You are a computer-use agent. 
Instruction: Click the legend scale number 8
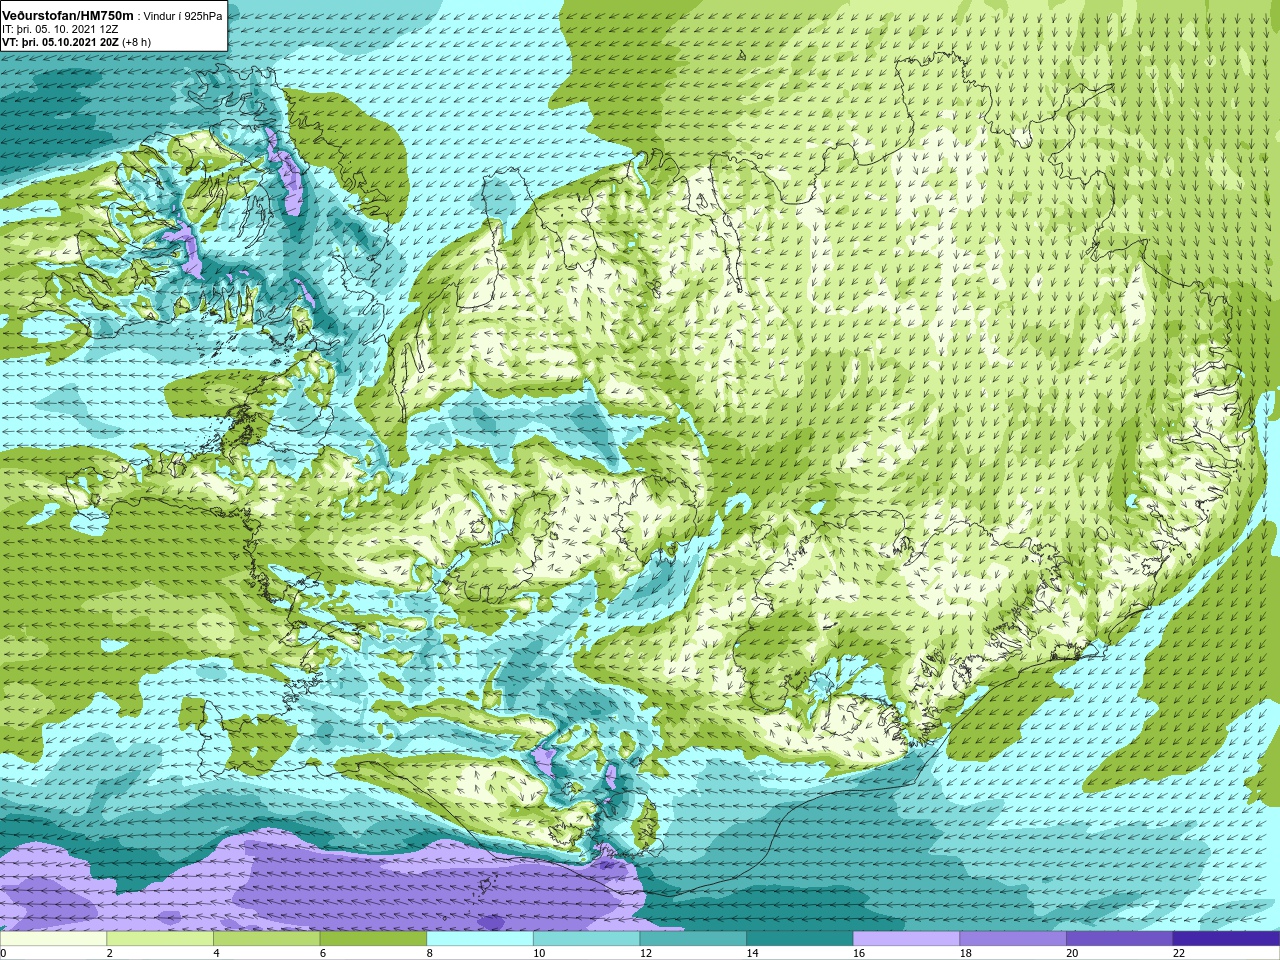(430, 953)
